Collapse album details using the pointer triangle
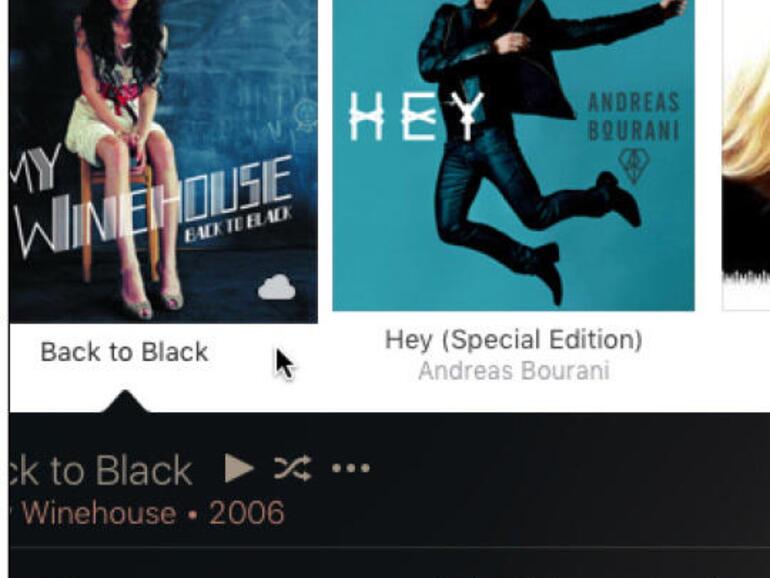 coord(125,402)
